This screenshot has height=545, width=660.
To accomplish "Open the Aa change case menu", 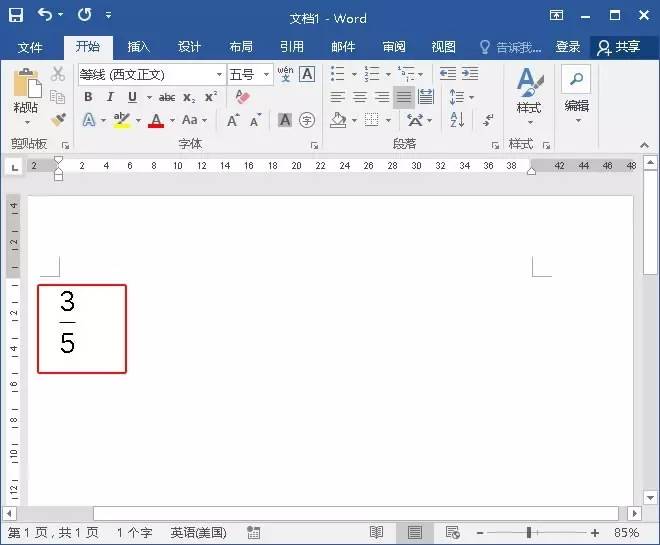I will click(194, 120).
